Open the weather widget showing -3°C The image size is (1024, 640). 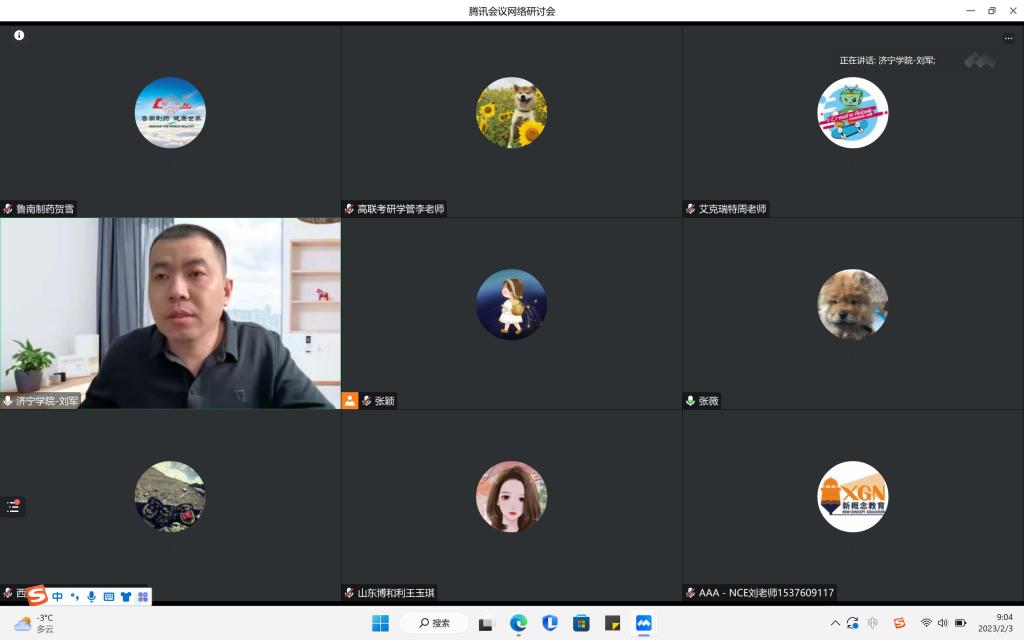click(35, 623)
